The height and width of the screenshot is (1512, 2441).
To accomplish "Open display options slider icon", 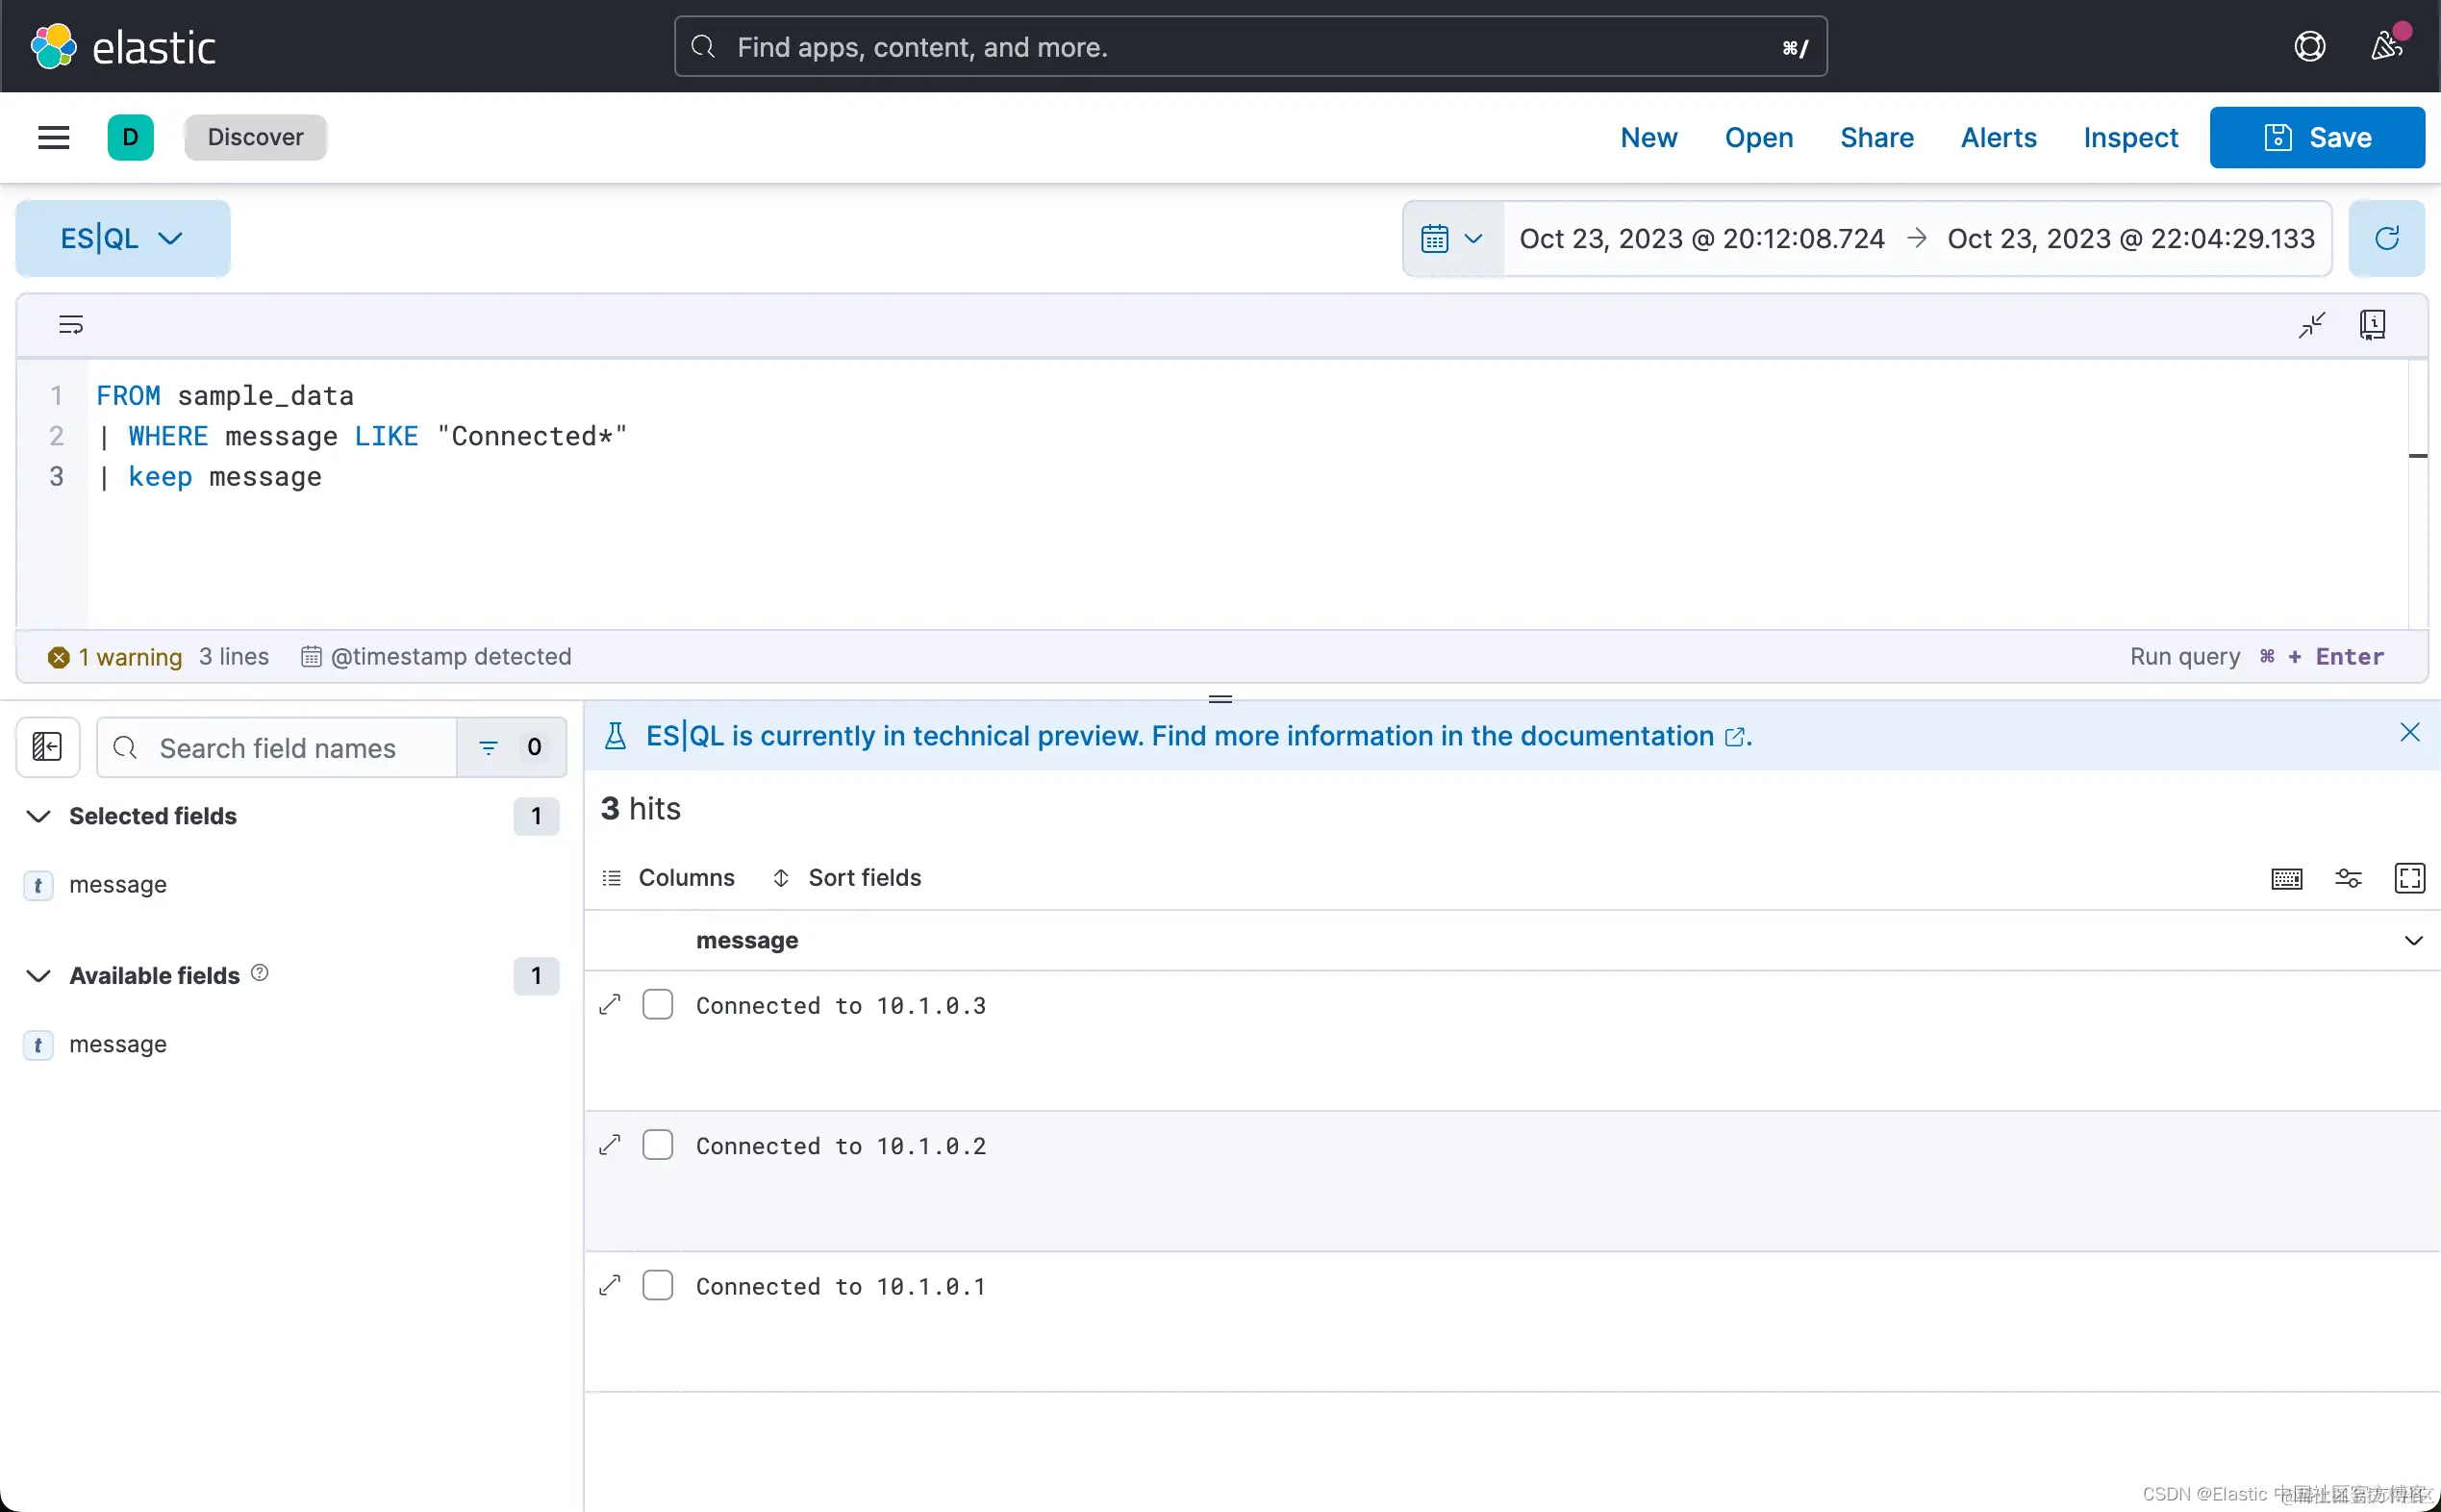I will (2347, 878).
